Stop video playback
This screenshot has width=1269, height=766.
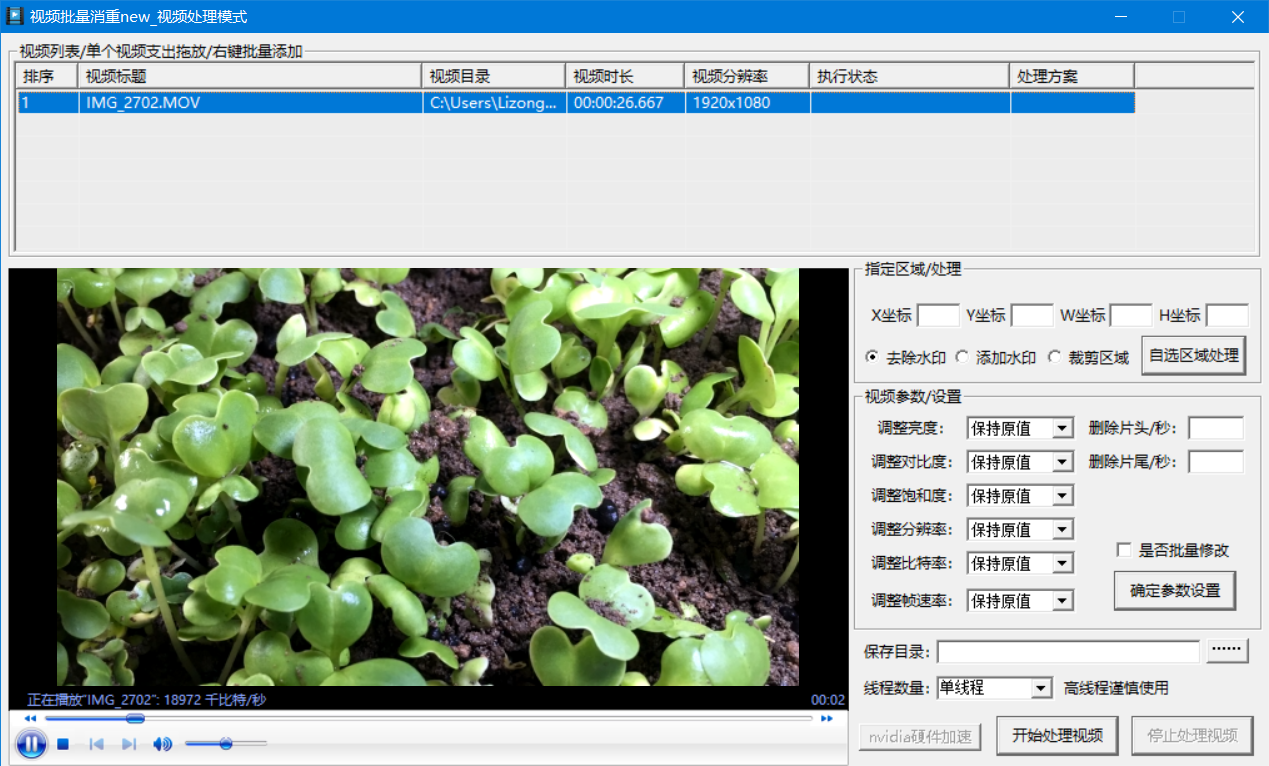pos(63,744)
